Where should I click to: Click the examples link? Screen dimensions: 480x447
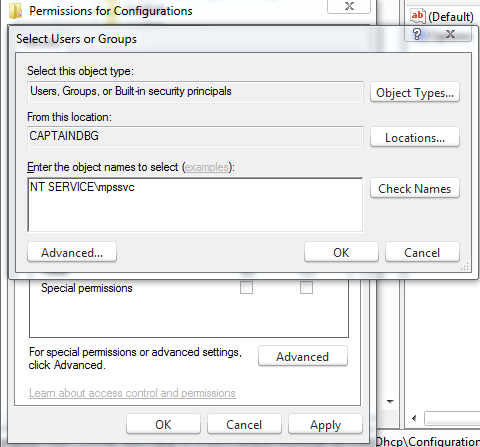[207, 167]
